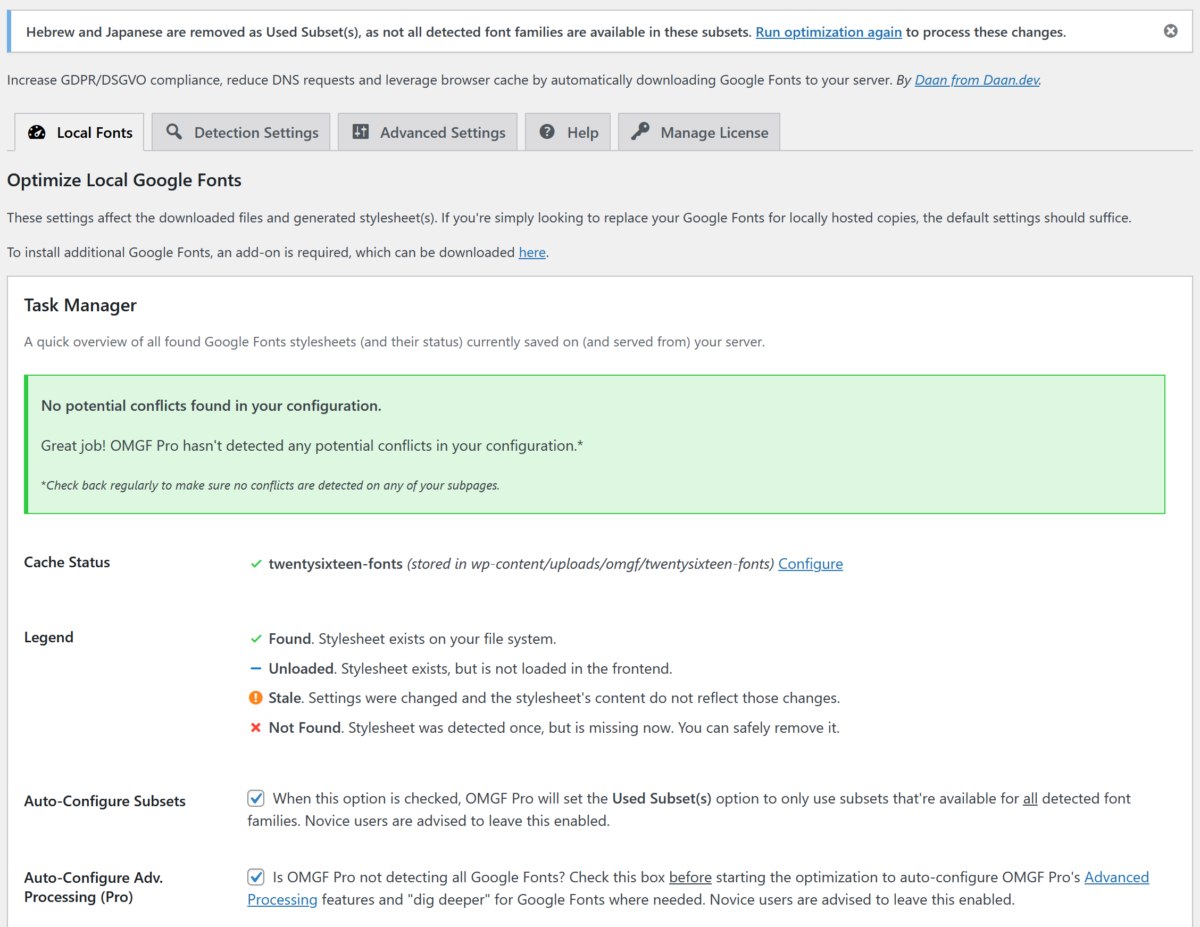Open the Help tab

(568, 132)
